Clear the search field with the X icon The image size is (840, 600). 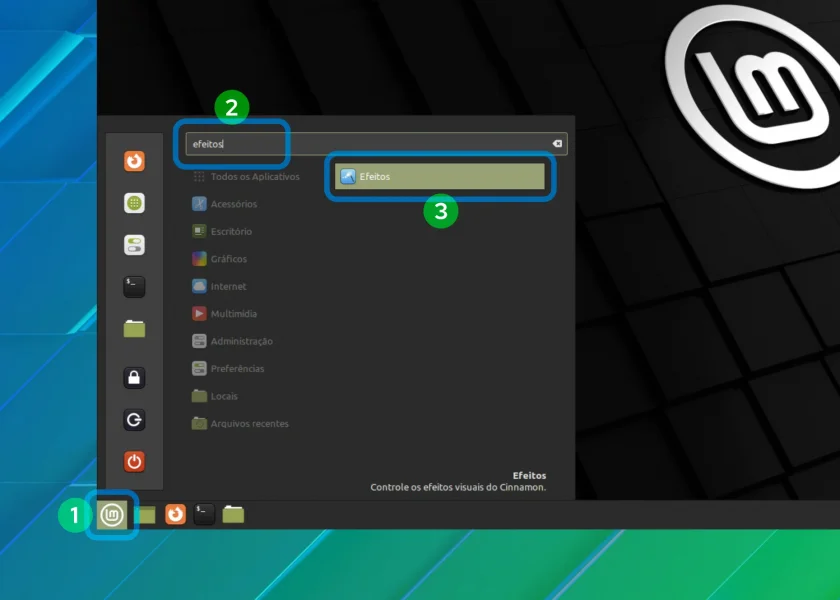557,144
